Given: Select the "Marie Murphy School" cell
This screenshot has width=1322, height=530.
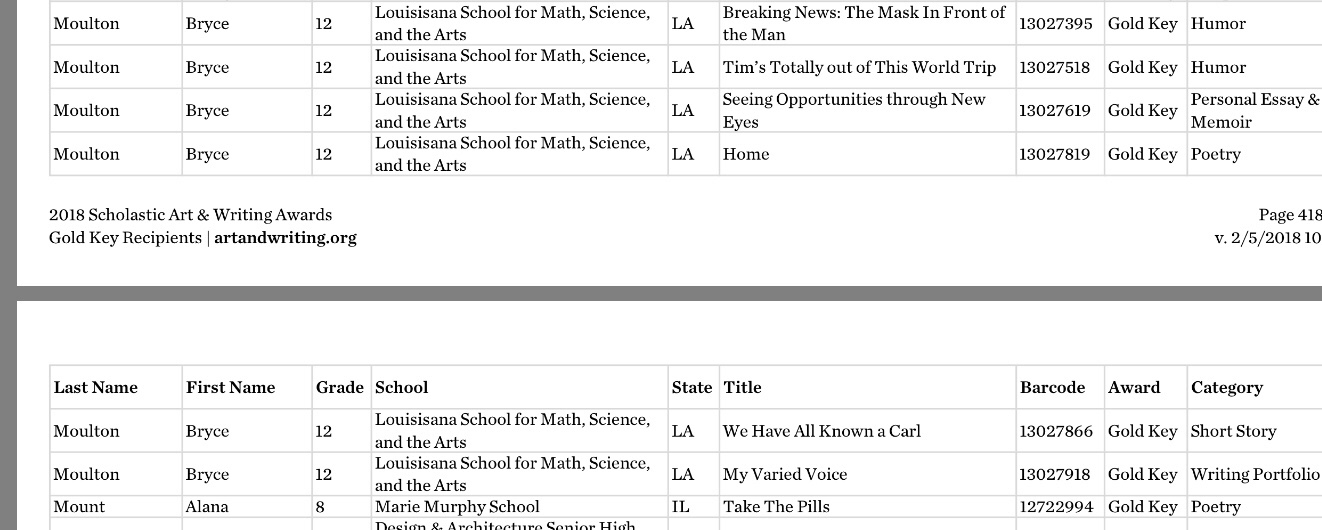Looking at the screenshot, I should point(457,507).
